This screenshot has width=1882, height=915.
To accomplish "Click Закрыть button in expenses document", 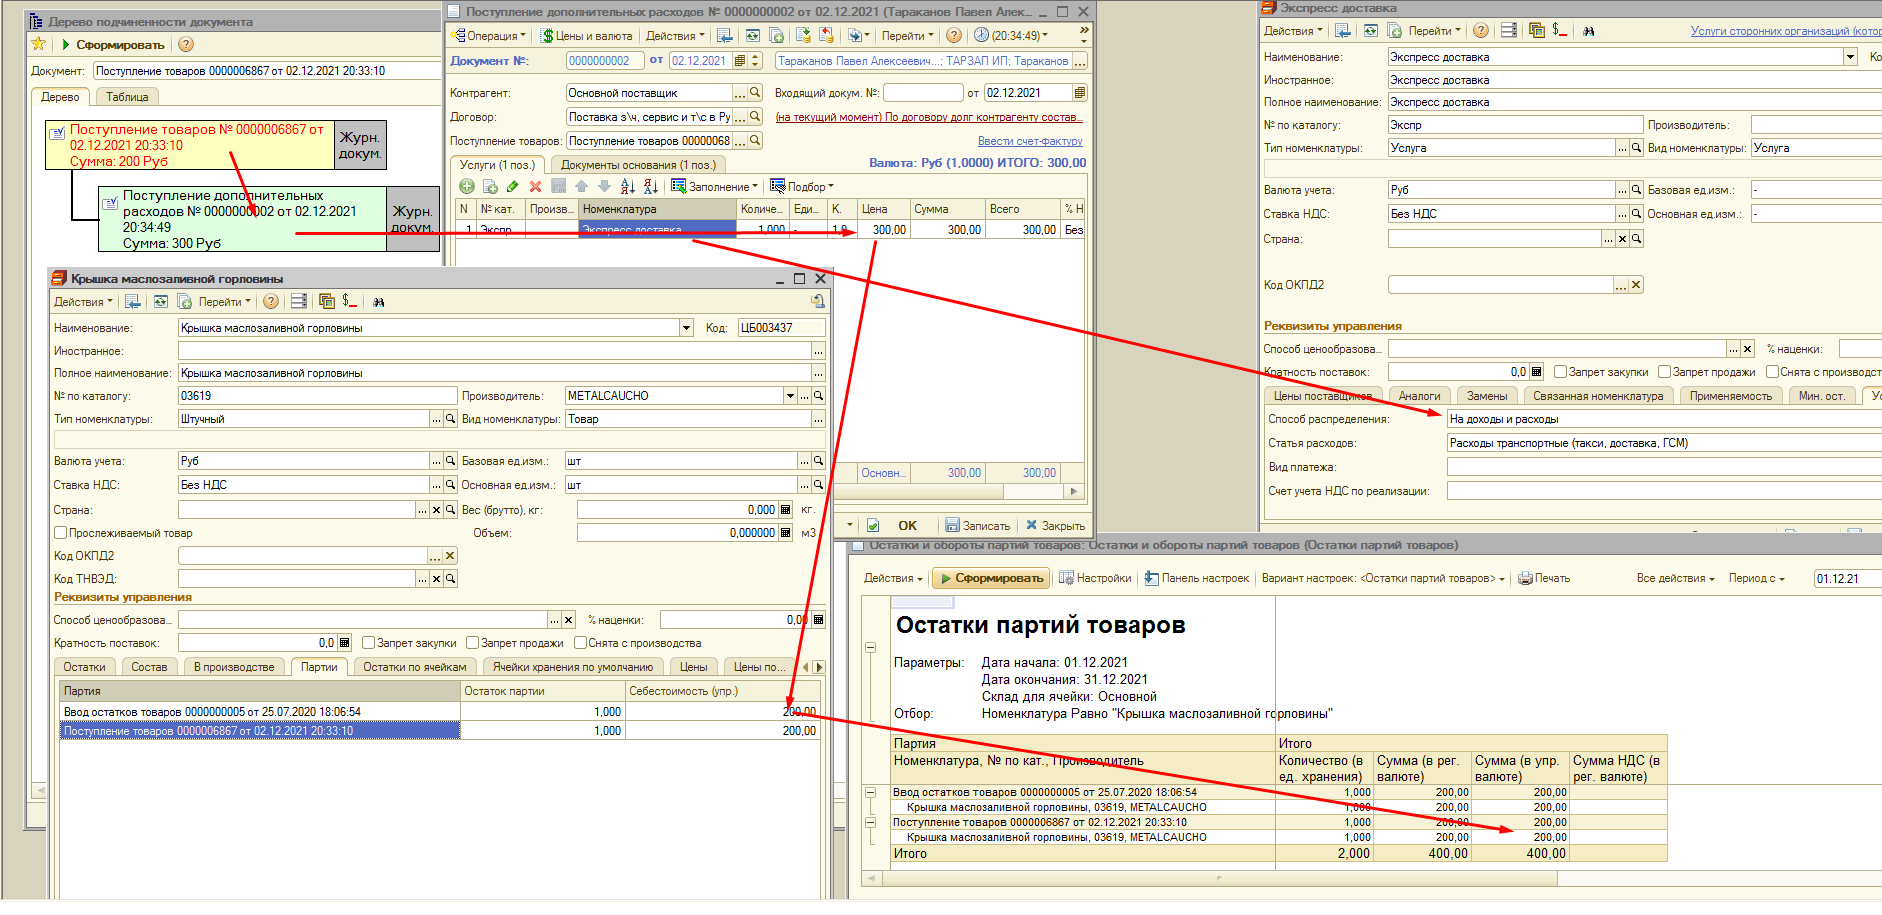I will coord(1055,525).
